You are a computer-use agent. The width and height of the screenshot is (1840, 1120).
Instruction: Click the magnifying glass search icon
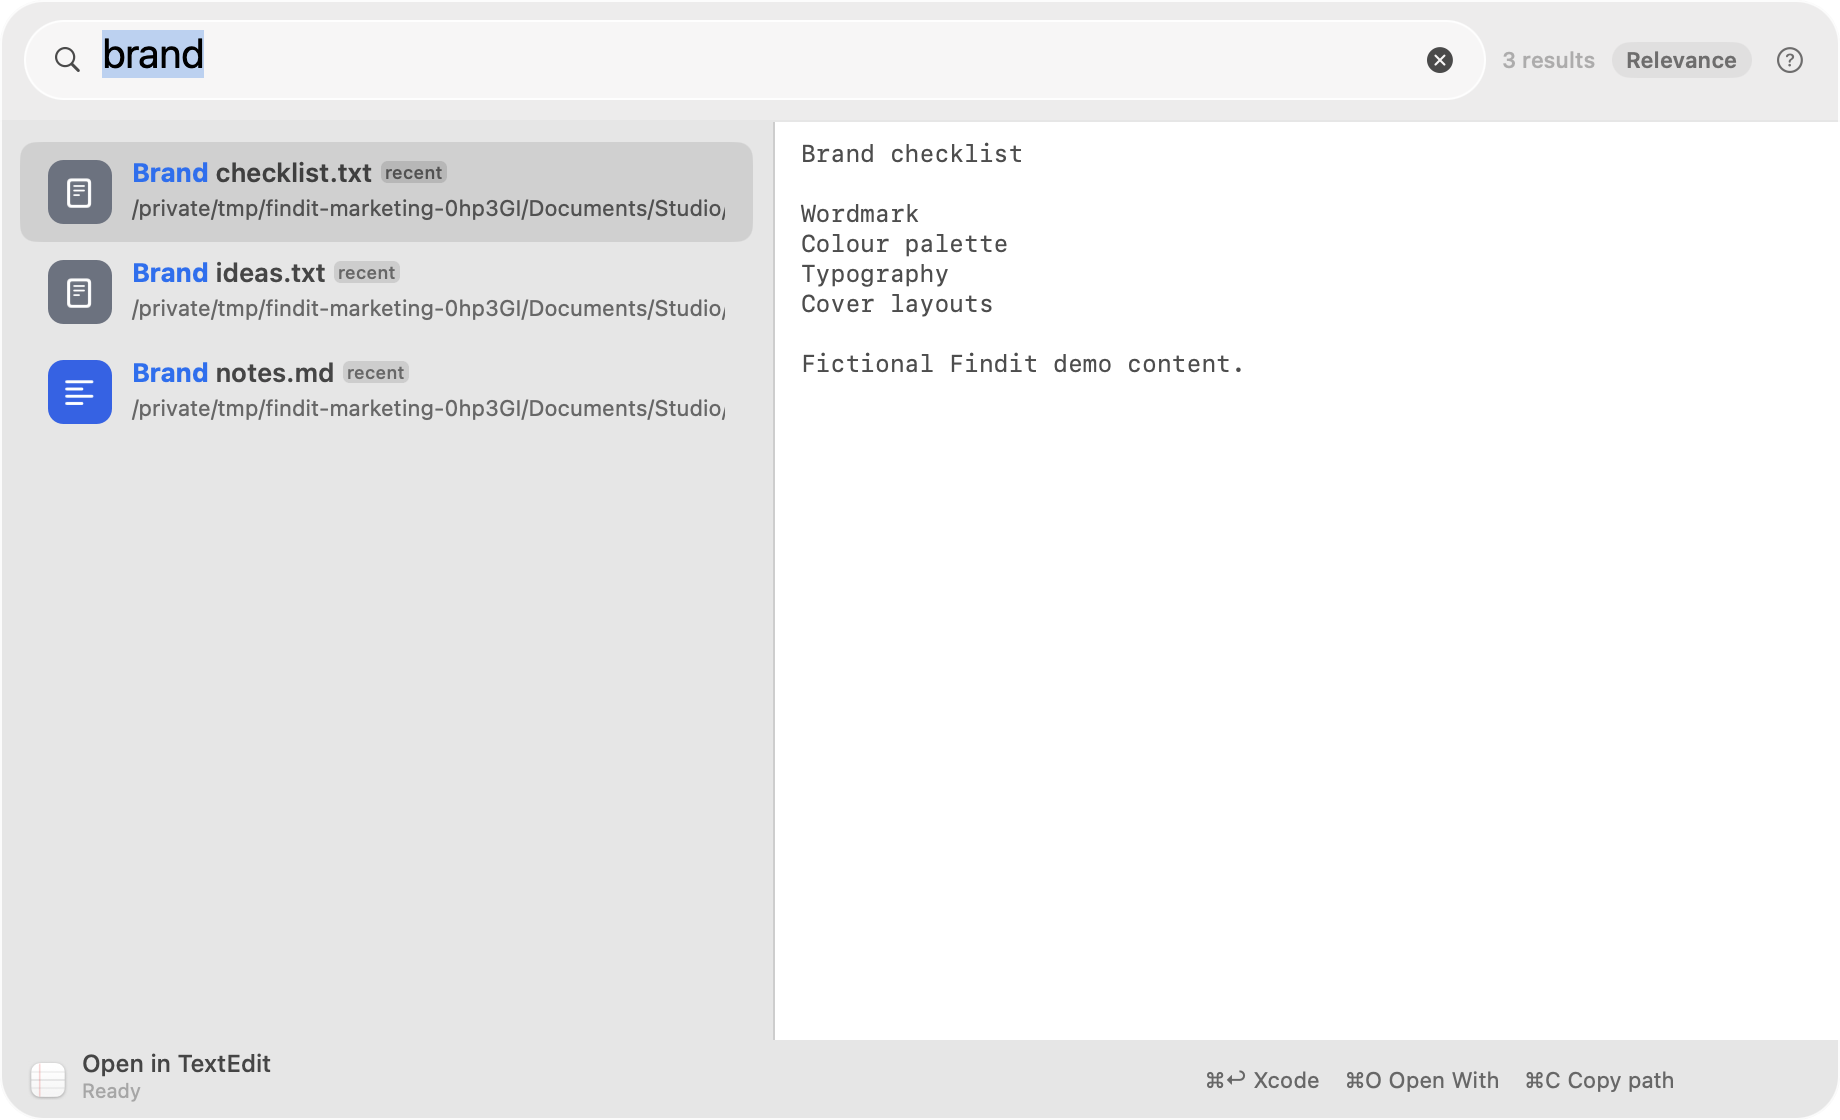pyautogui.click(x=67, y=60)
